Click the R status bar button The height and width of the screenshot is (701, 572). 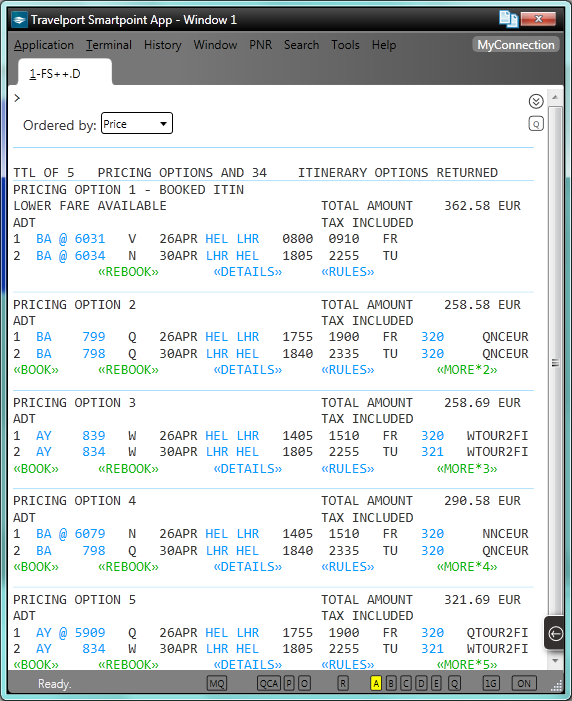pos(343,684)
